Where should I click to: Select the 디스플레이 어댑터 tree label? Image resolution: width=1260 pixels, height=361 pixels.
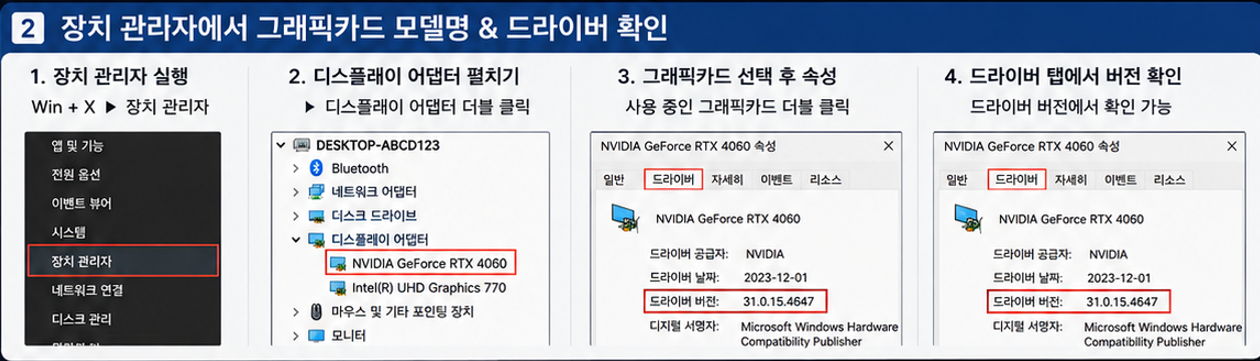[x=379, y=239]
